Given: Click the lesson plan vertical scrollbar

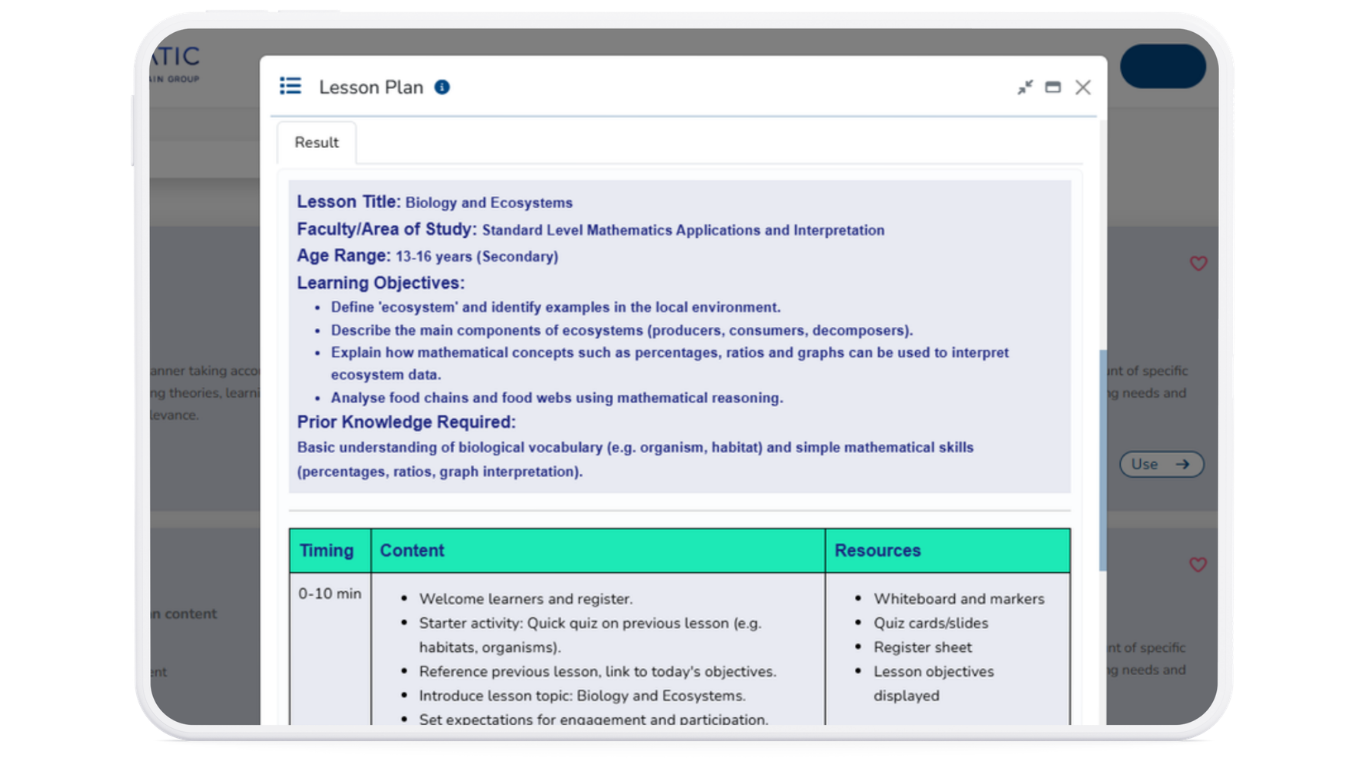Looking at the screenshot, I should [1102, 460].
